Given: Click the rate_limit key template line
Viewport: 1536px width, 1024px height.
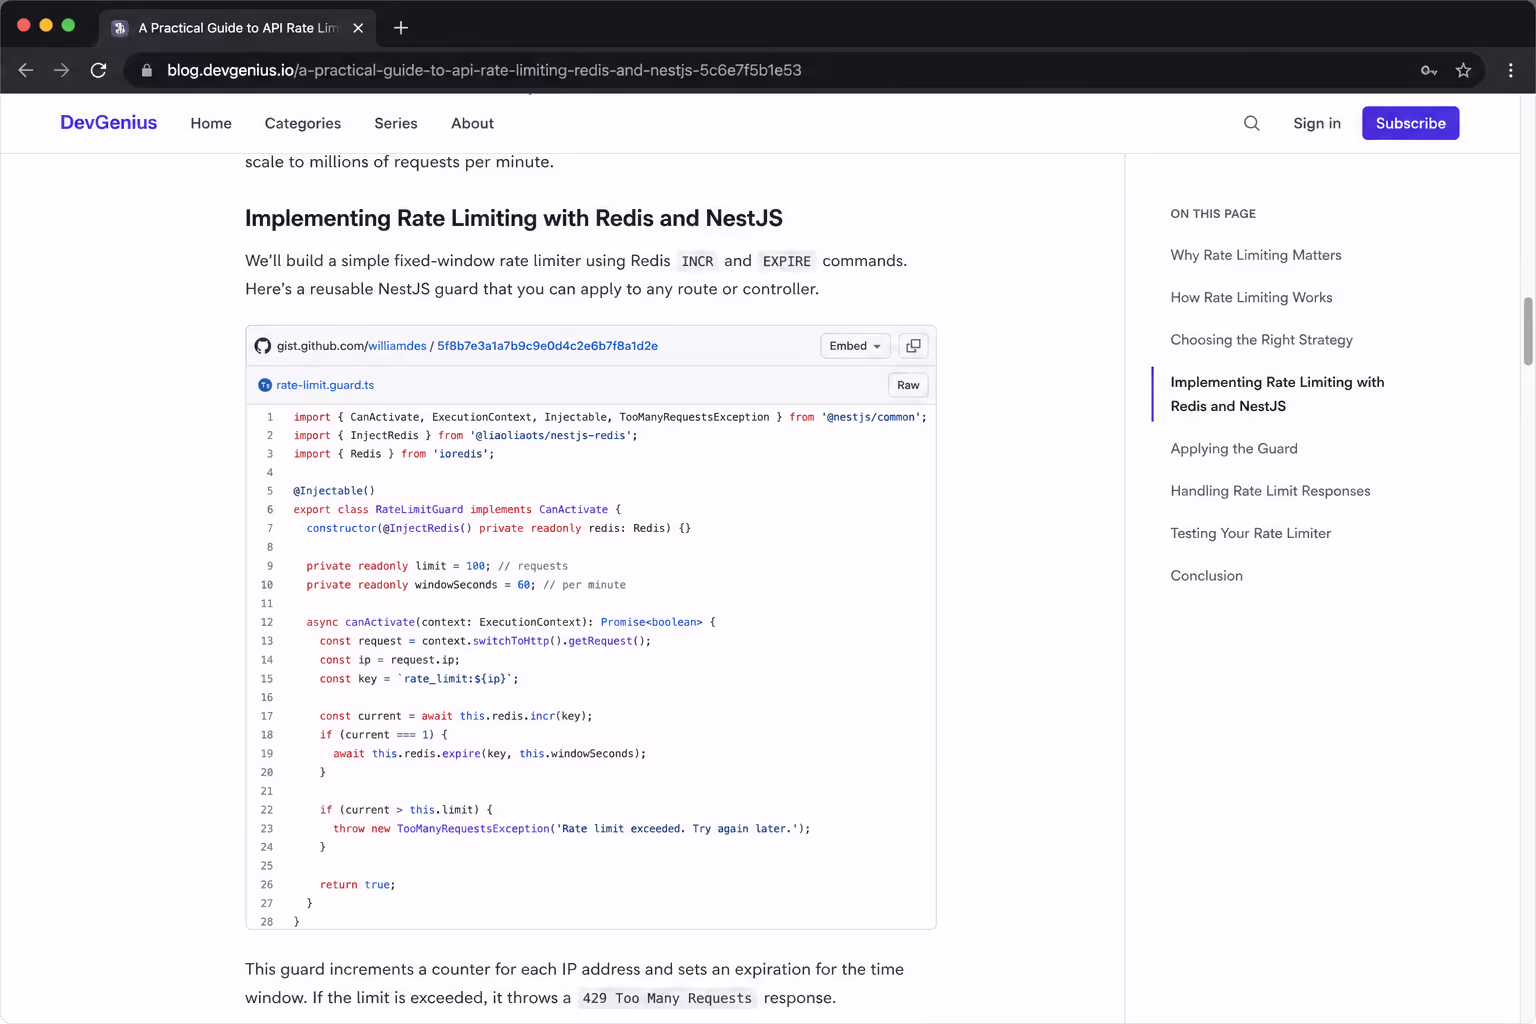Looking at the screenshot, I should click(x=419, y=679).
